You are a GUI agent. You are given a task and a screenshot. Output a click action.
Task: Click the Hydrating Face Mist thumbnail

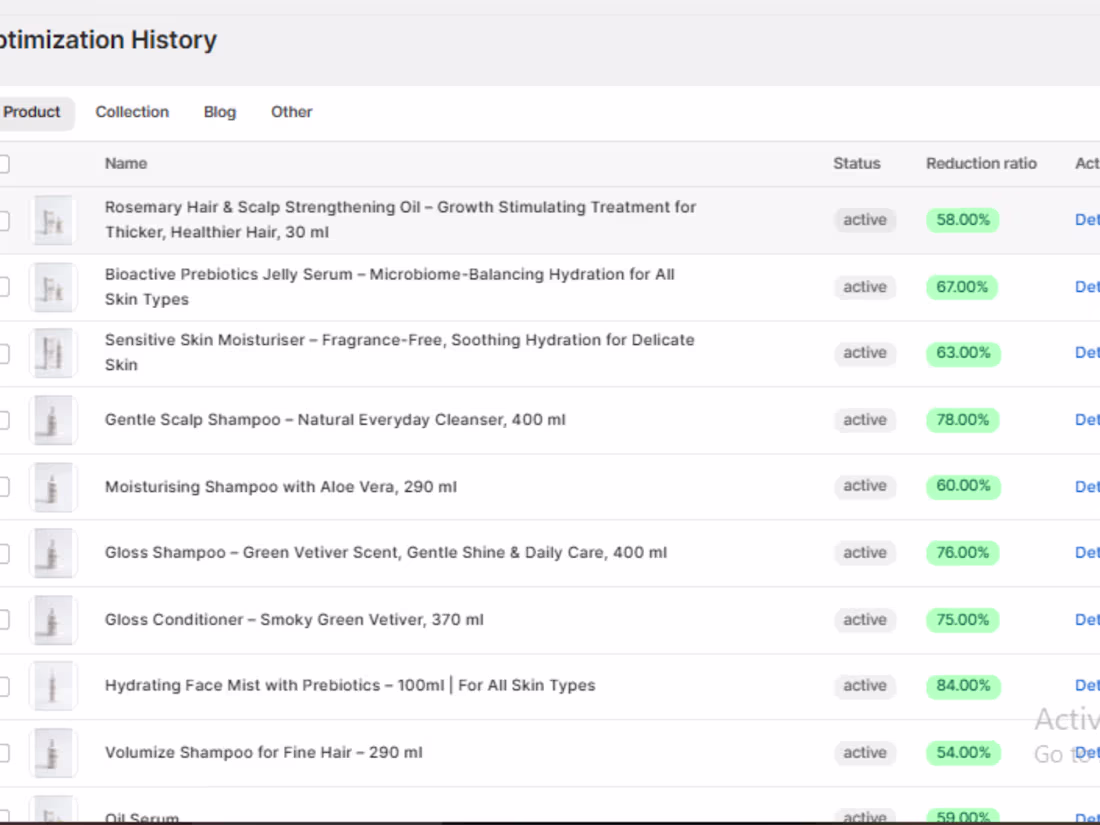tap(54, 685)
